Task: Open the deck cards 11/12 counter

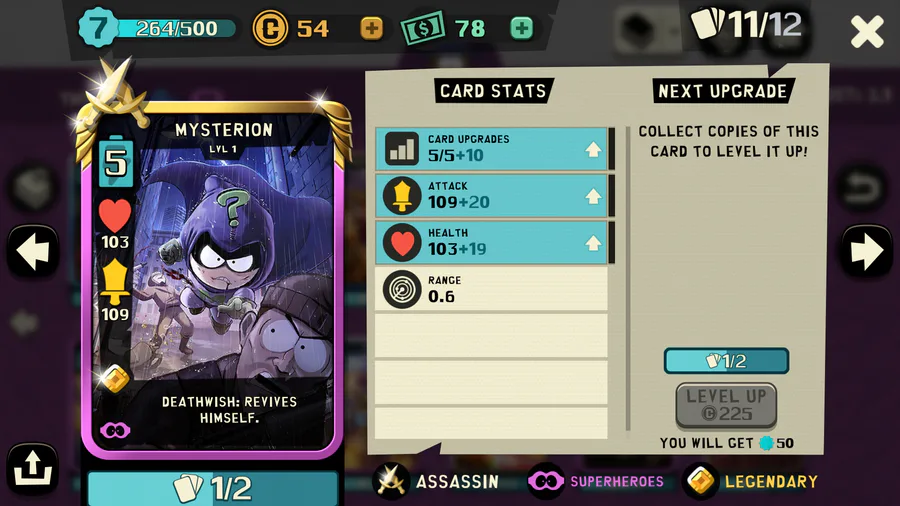Action: (x=745, y=25)
